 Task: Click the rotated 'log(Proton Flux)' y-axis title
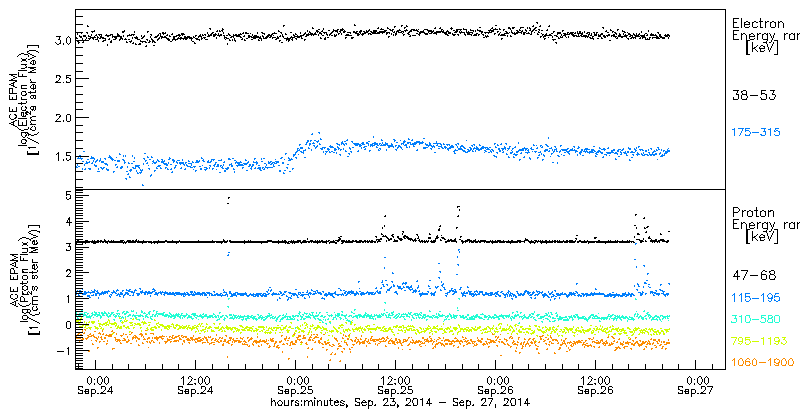coord(26,278)
